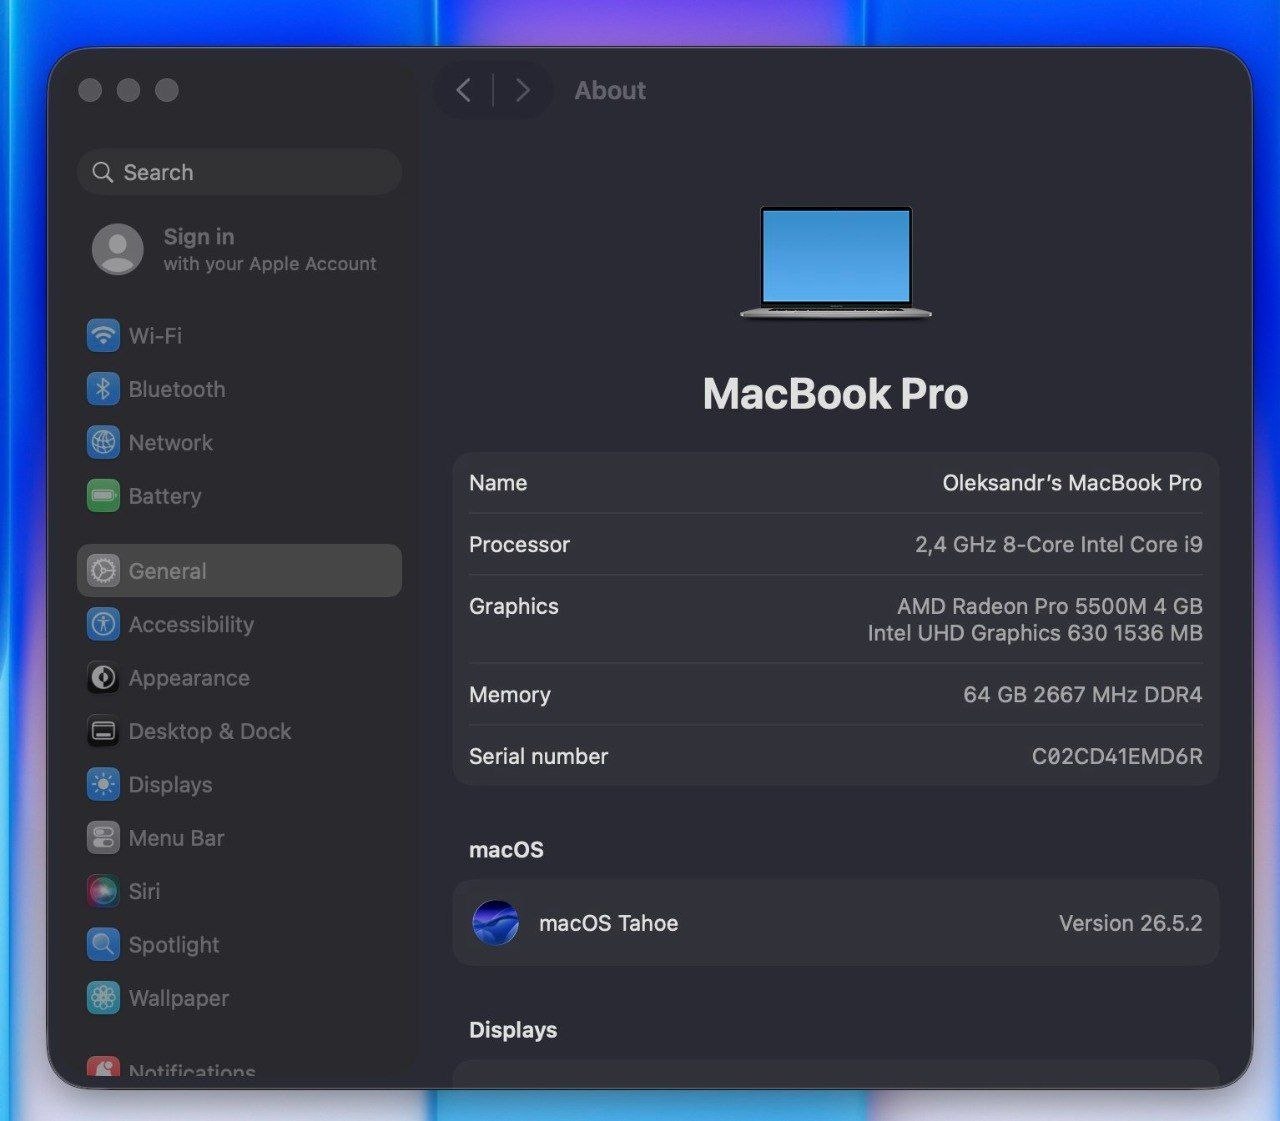Screen dimensions: 1280x1121
Task: Select the Menu Bar icon
Action: click(x=103, y=838)
